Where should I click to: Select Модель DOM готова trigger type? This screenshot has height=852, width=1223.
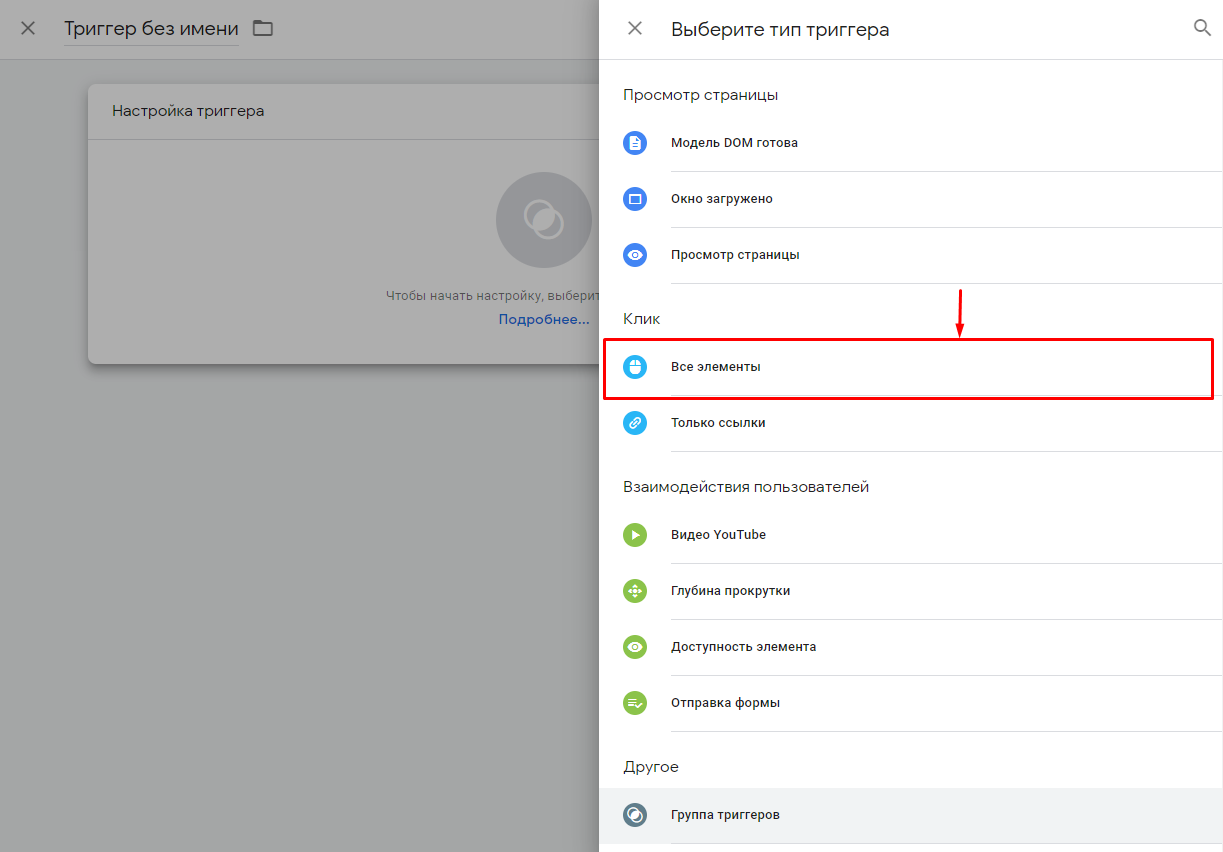[x=734, y=143]
